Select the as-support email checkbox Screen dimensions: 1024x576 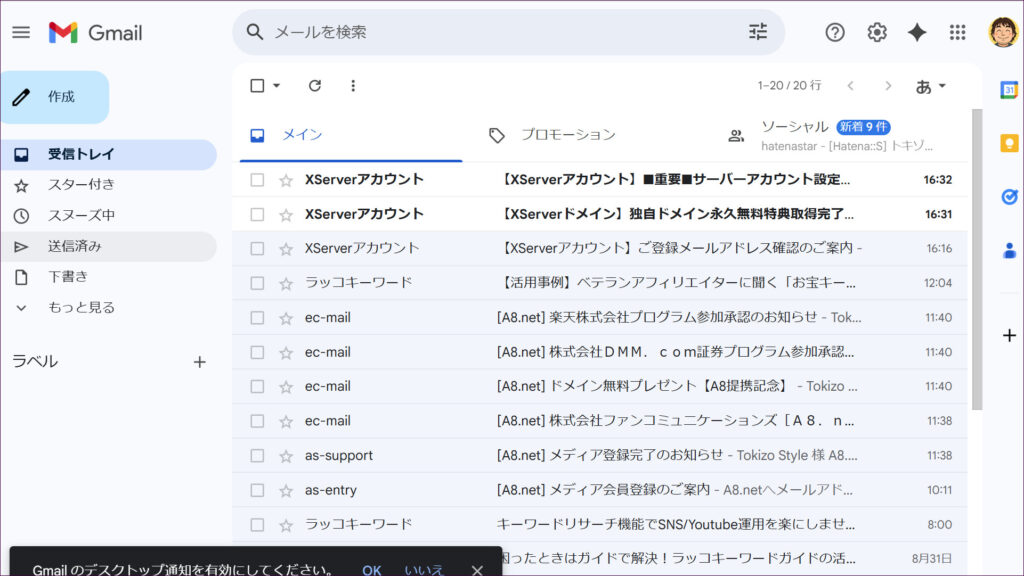pyautogui.click(x=257, y=456)
